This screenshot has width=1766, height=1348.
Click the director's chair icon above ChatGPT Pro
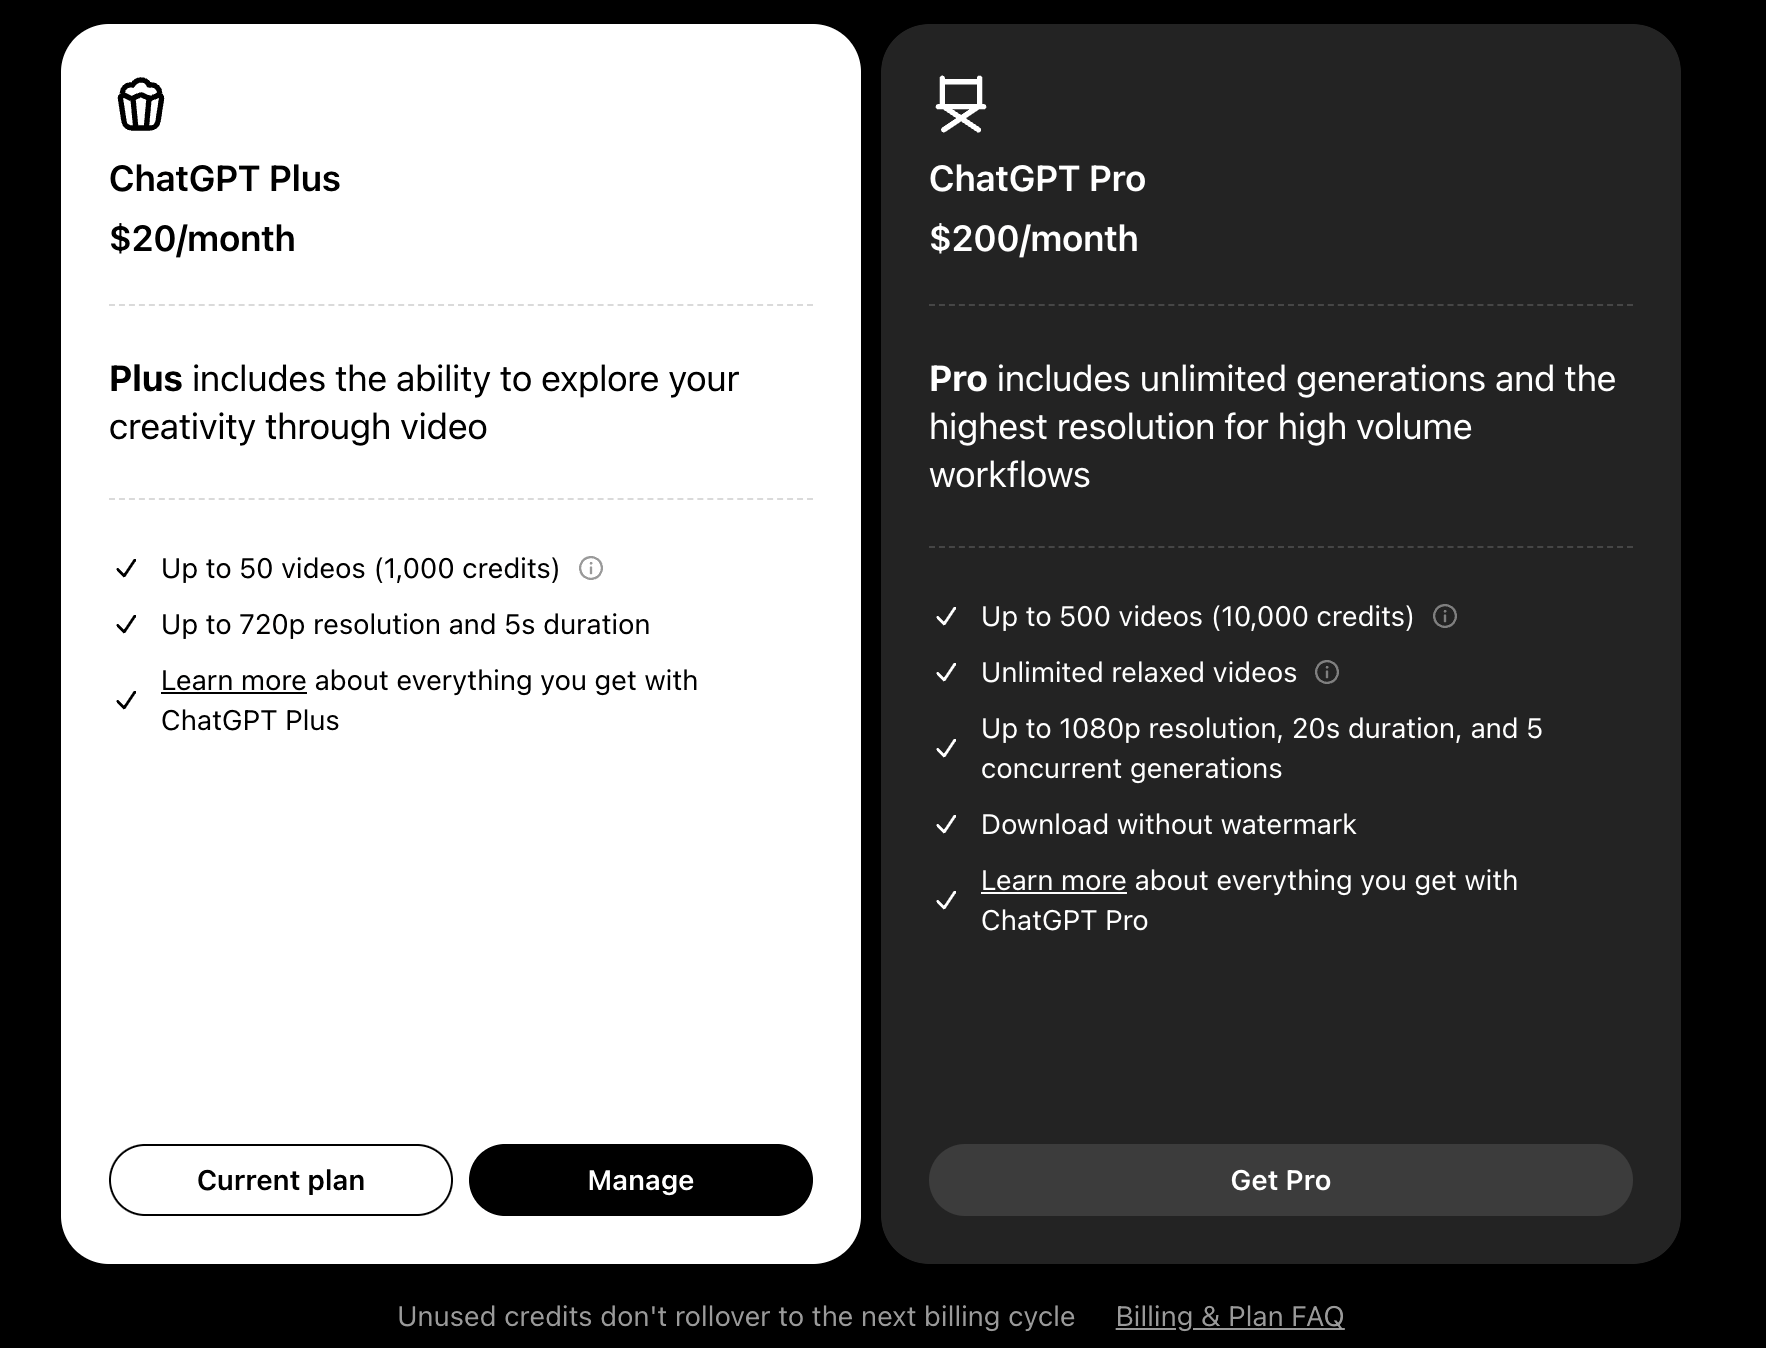click(x=961, y=104)
